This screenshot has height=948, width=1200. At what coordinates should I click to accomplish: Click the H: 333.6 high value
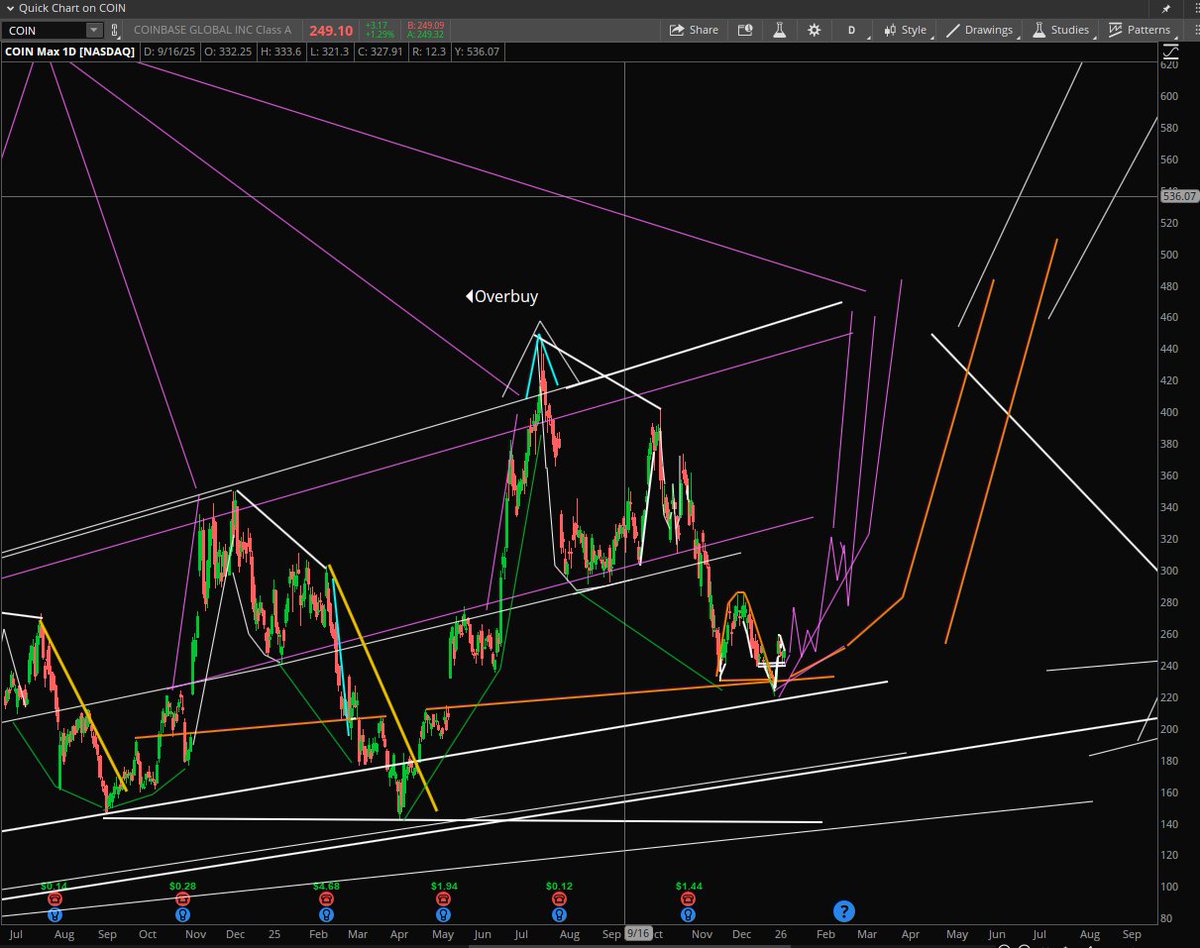[282, 52]
